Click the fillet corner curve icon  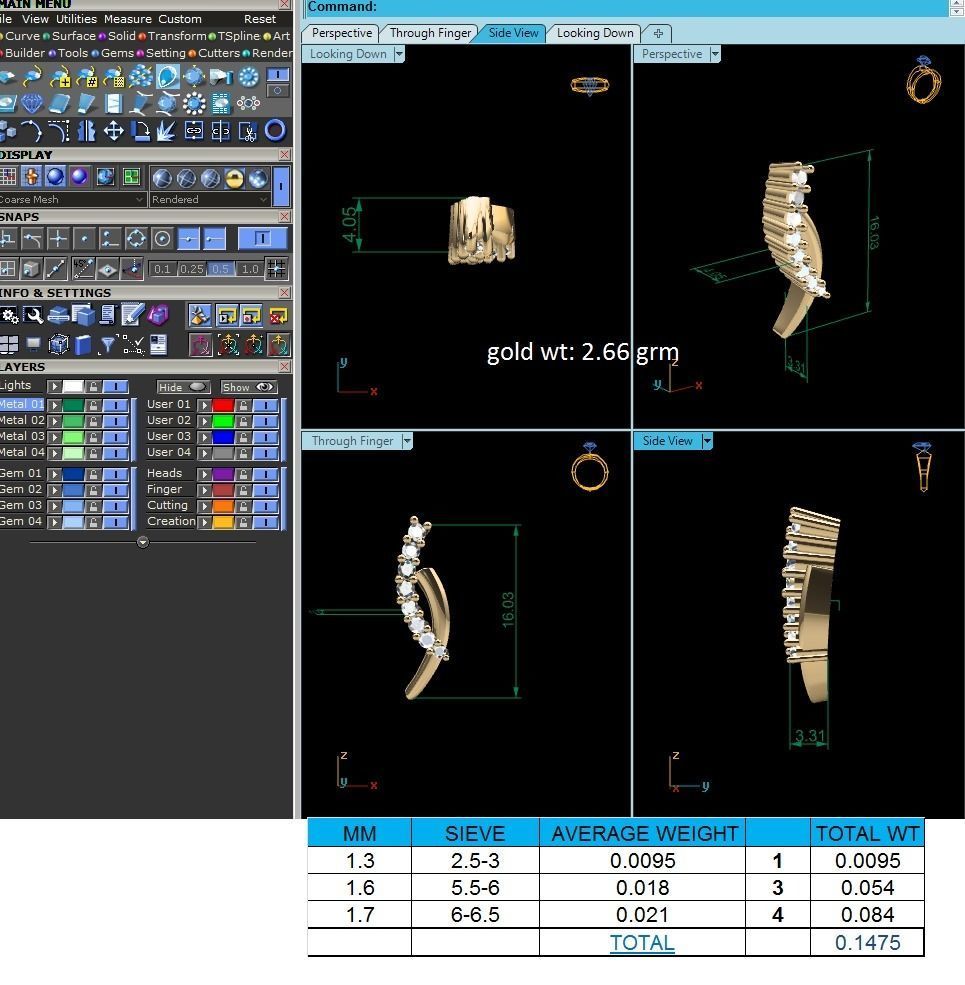point(58,131)
